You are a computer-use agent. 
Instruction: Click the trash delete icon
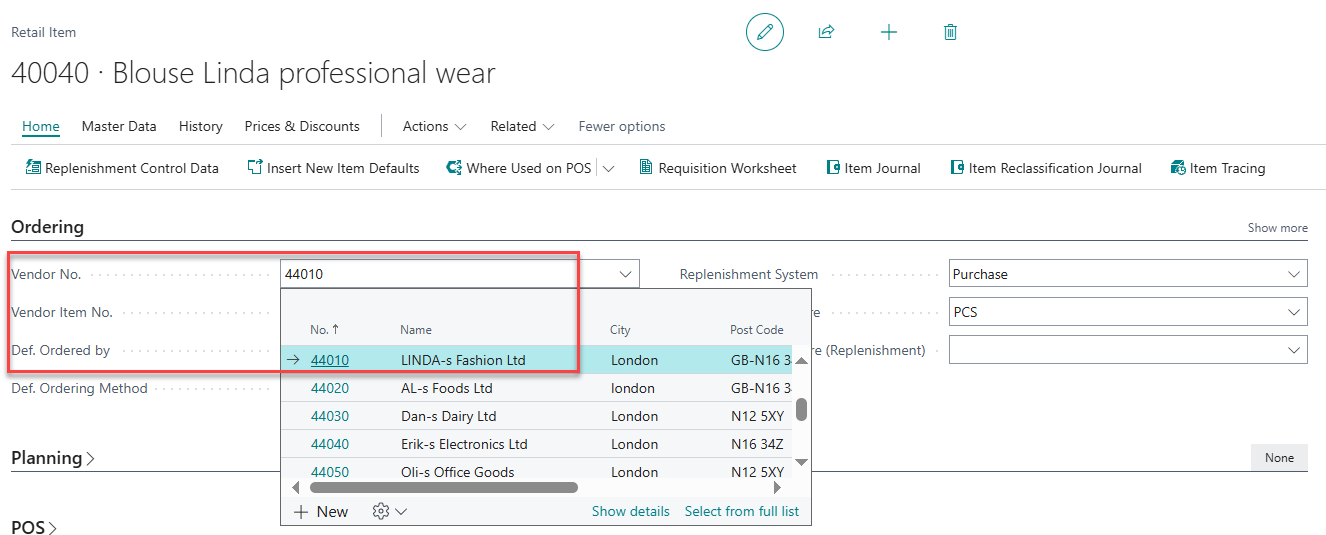950,32
